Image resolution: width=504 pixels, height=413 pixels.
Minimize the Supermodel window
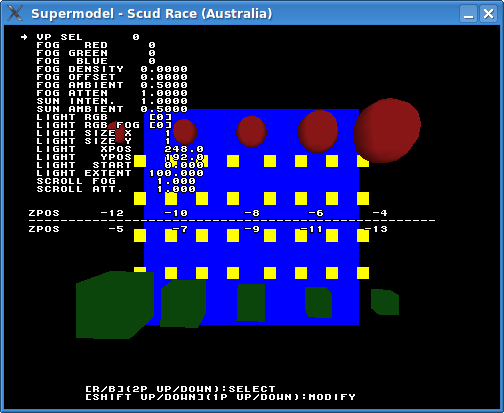[x=469, y=14]
